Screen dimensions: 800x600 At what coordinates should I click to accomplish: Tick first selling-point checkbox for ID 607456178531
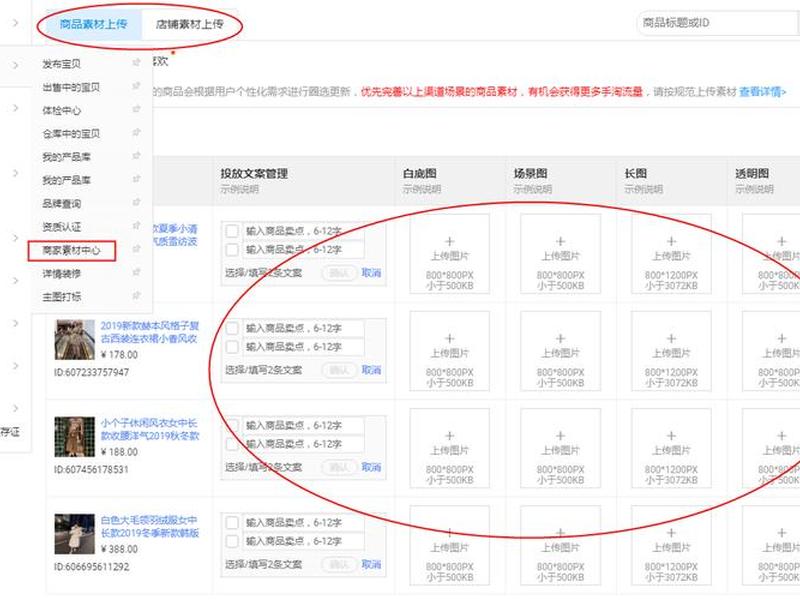pos(232,425)
